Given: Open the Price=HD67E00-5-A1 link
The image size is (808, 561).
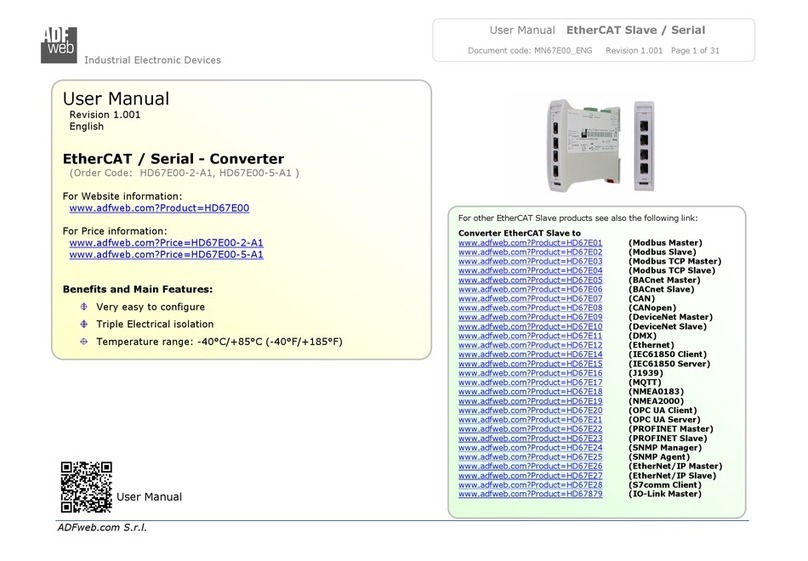Looking at the screenshot, I should tap(166, 254).
